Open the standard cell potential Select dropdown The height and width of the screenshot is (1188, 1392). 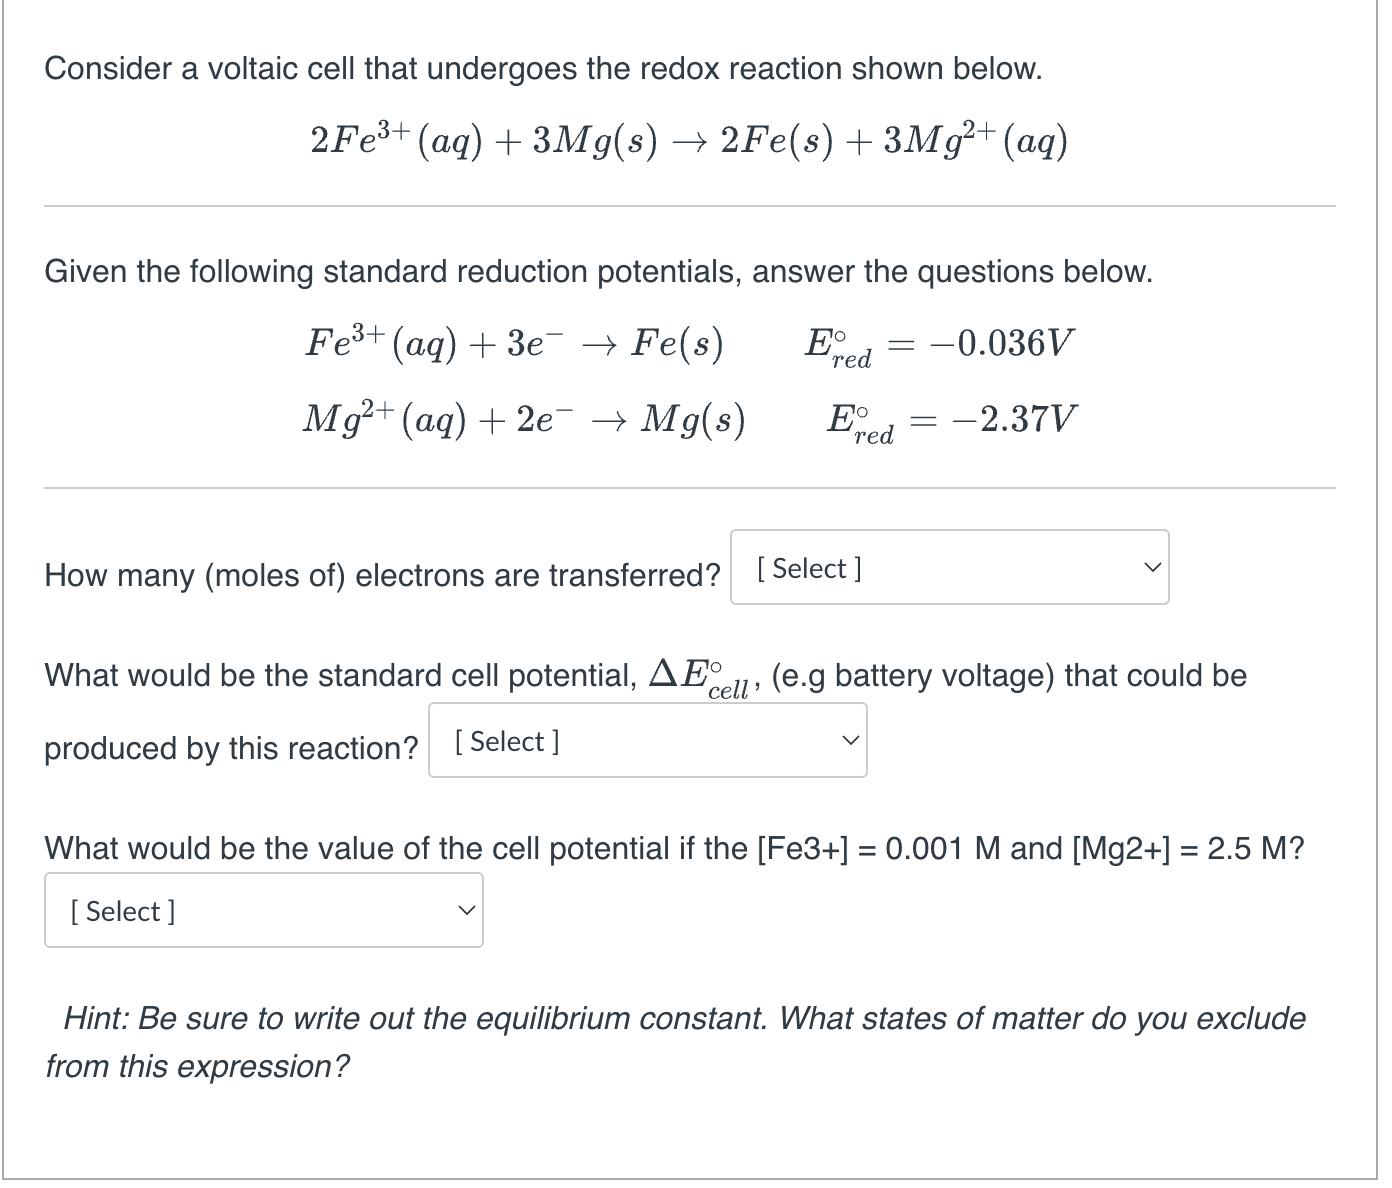tap(646, 740)
